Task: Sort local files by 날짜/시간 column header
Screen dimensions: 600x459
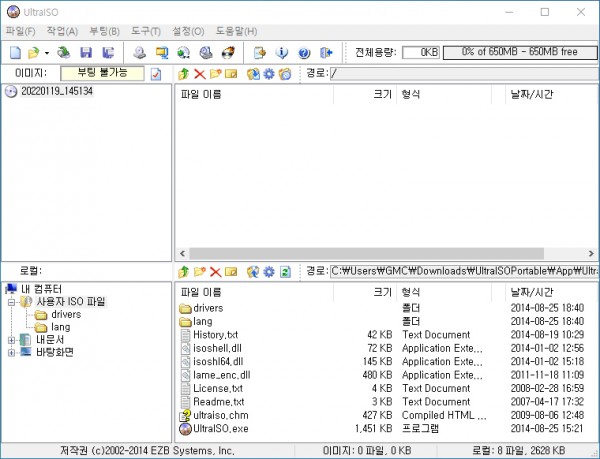Action: 552,292
